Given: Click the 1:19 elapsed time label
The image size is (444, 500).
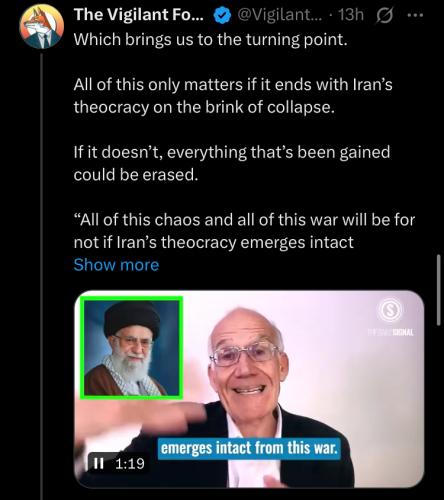Looking at the screenshot, I should 130,464.
